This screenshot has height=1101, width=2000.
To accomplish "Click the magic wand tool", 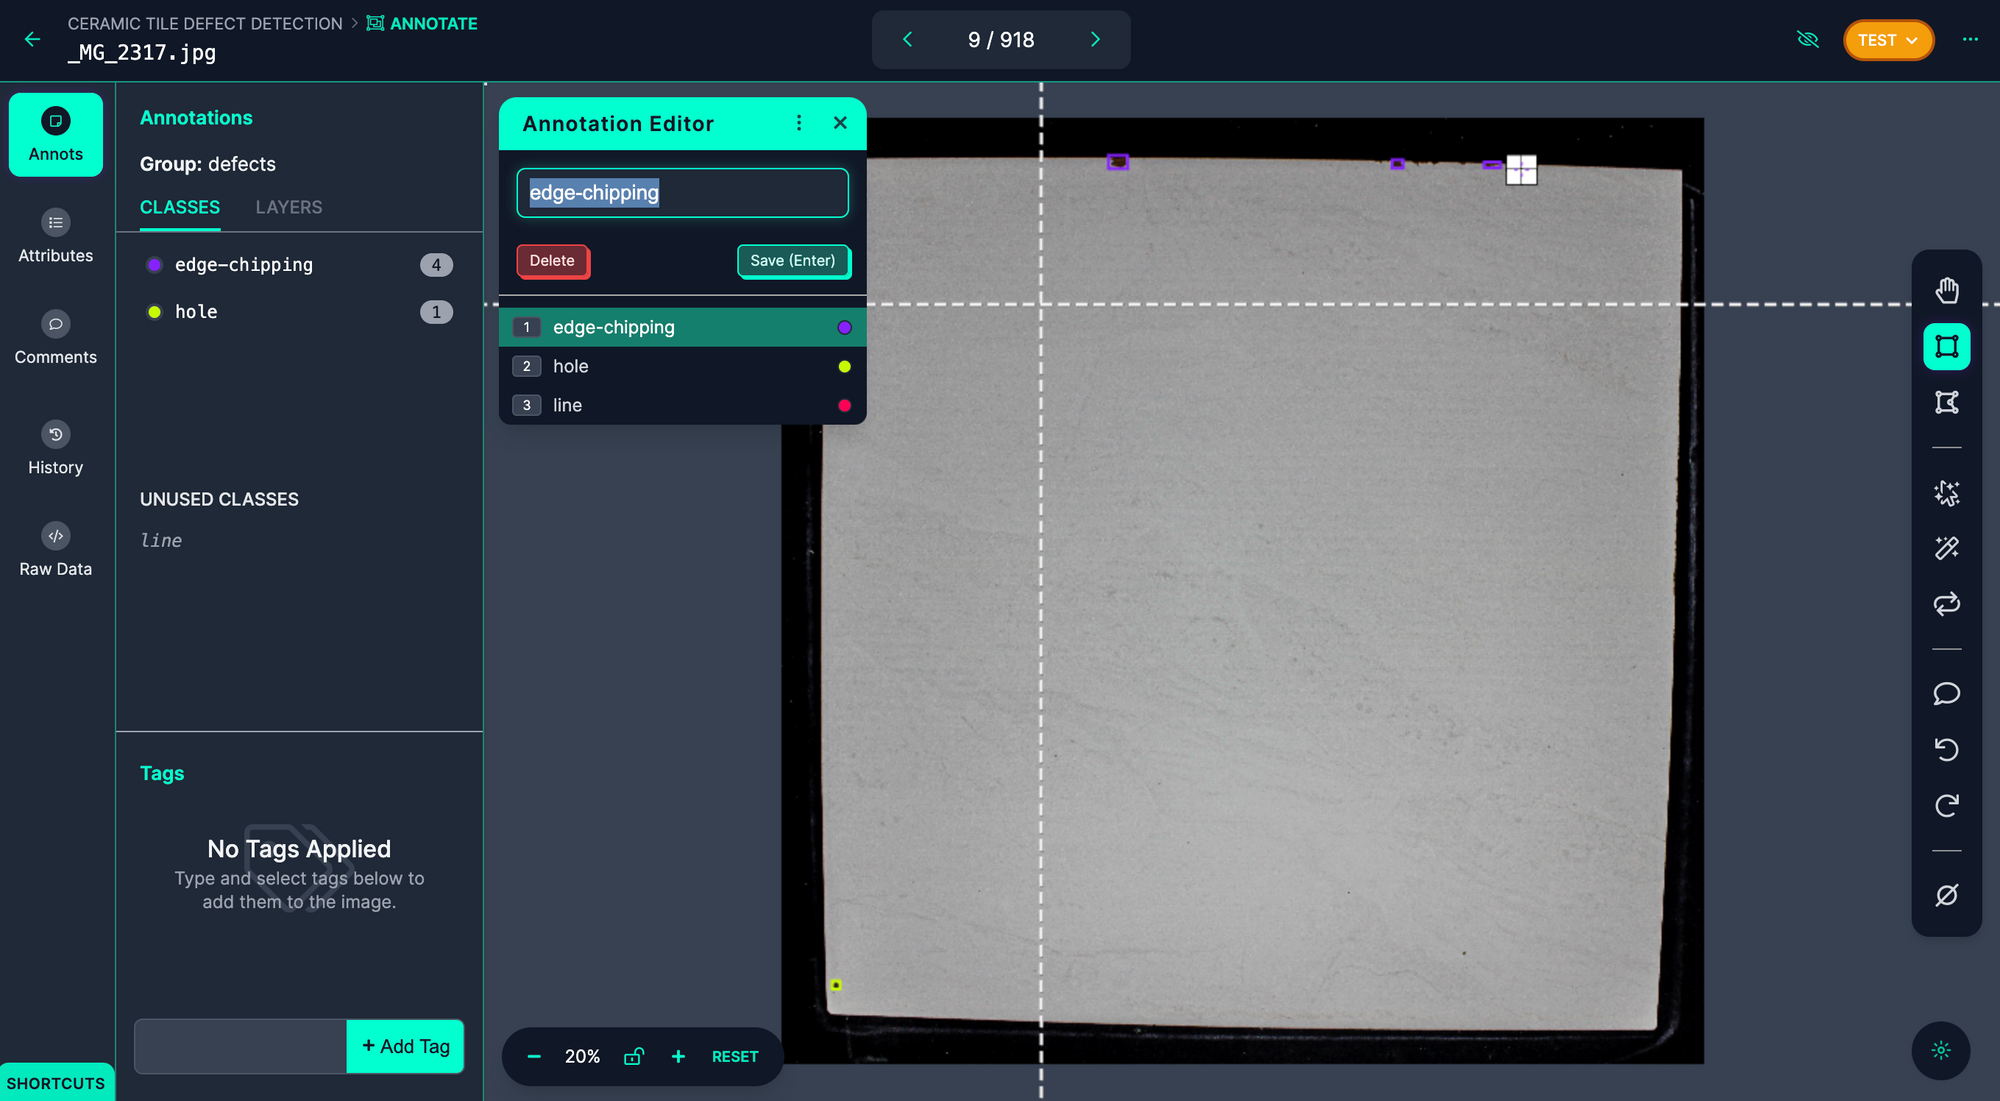I will point(1946,548).
